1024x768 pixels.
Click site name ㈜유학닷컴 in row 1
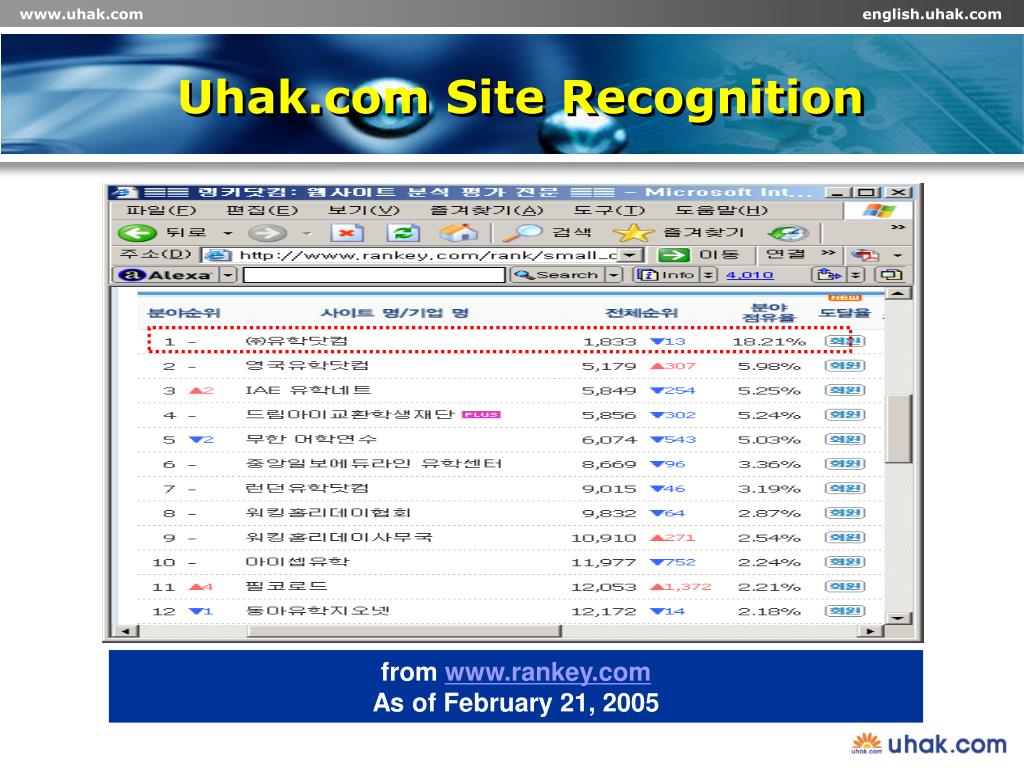[x=296, y=341]
